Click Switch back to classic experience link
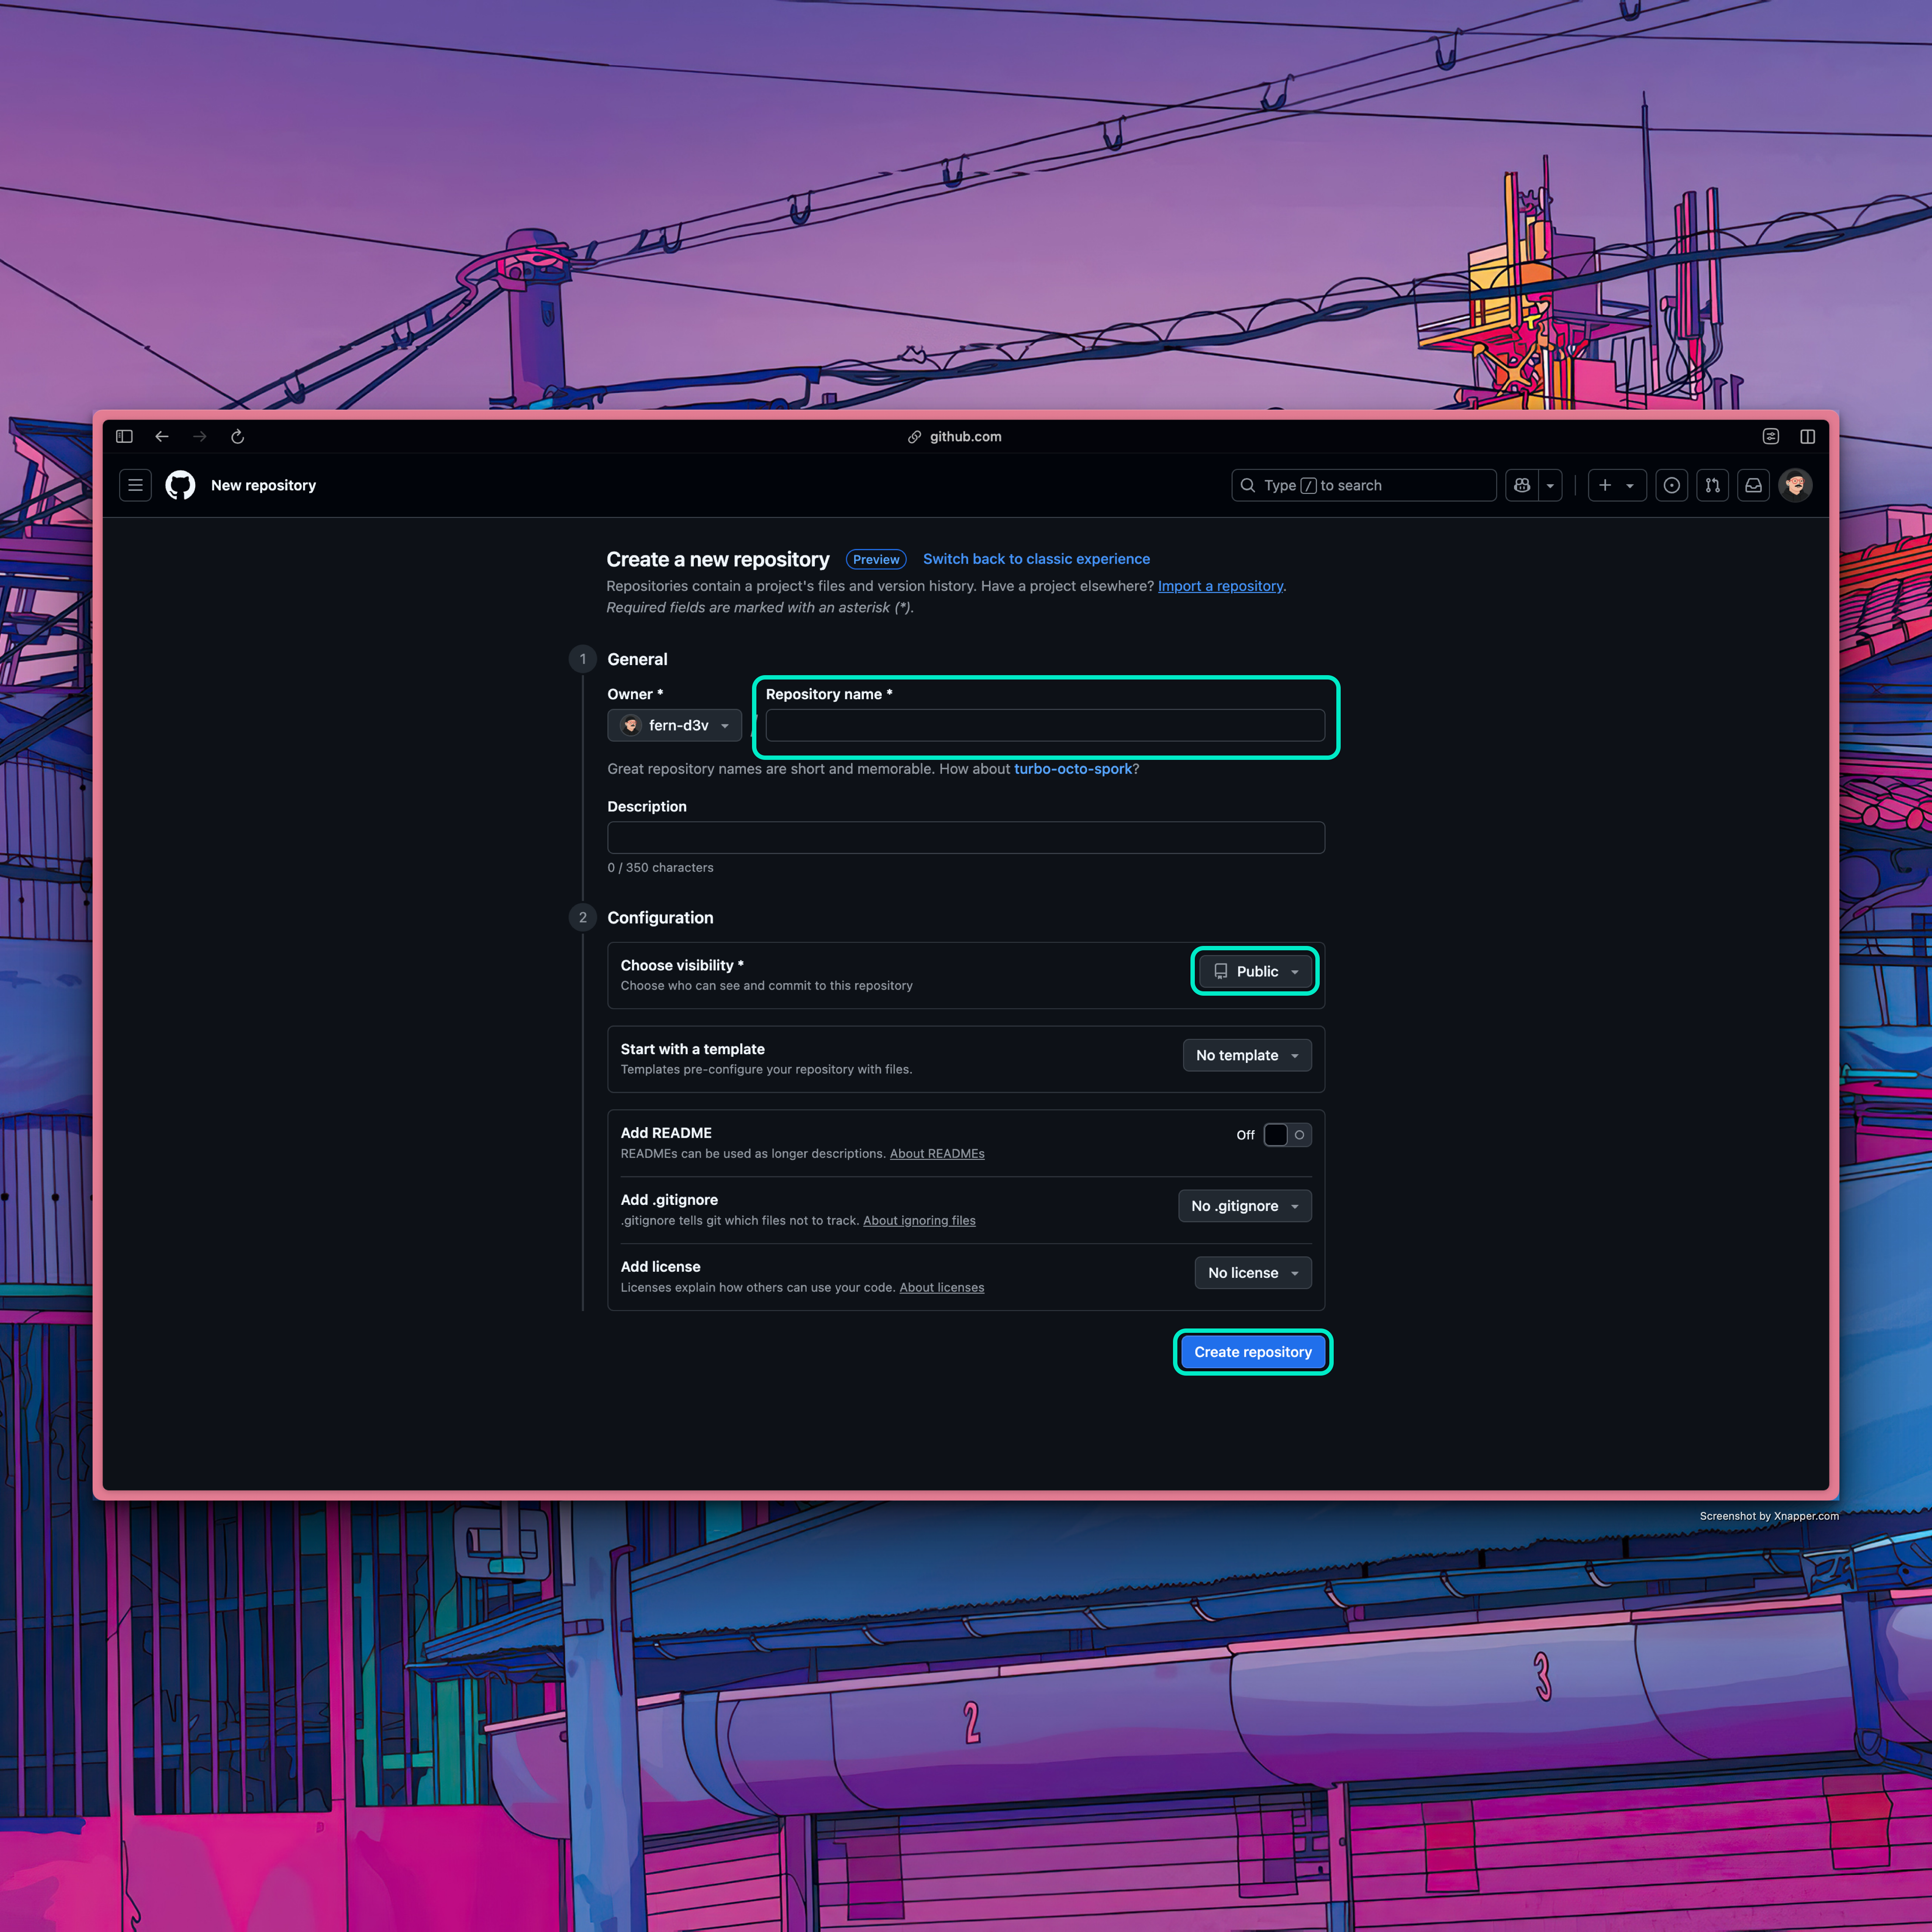Screen dimensions: 1932x1932 click(1036, 559)
